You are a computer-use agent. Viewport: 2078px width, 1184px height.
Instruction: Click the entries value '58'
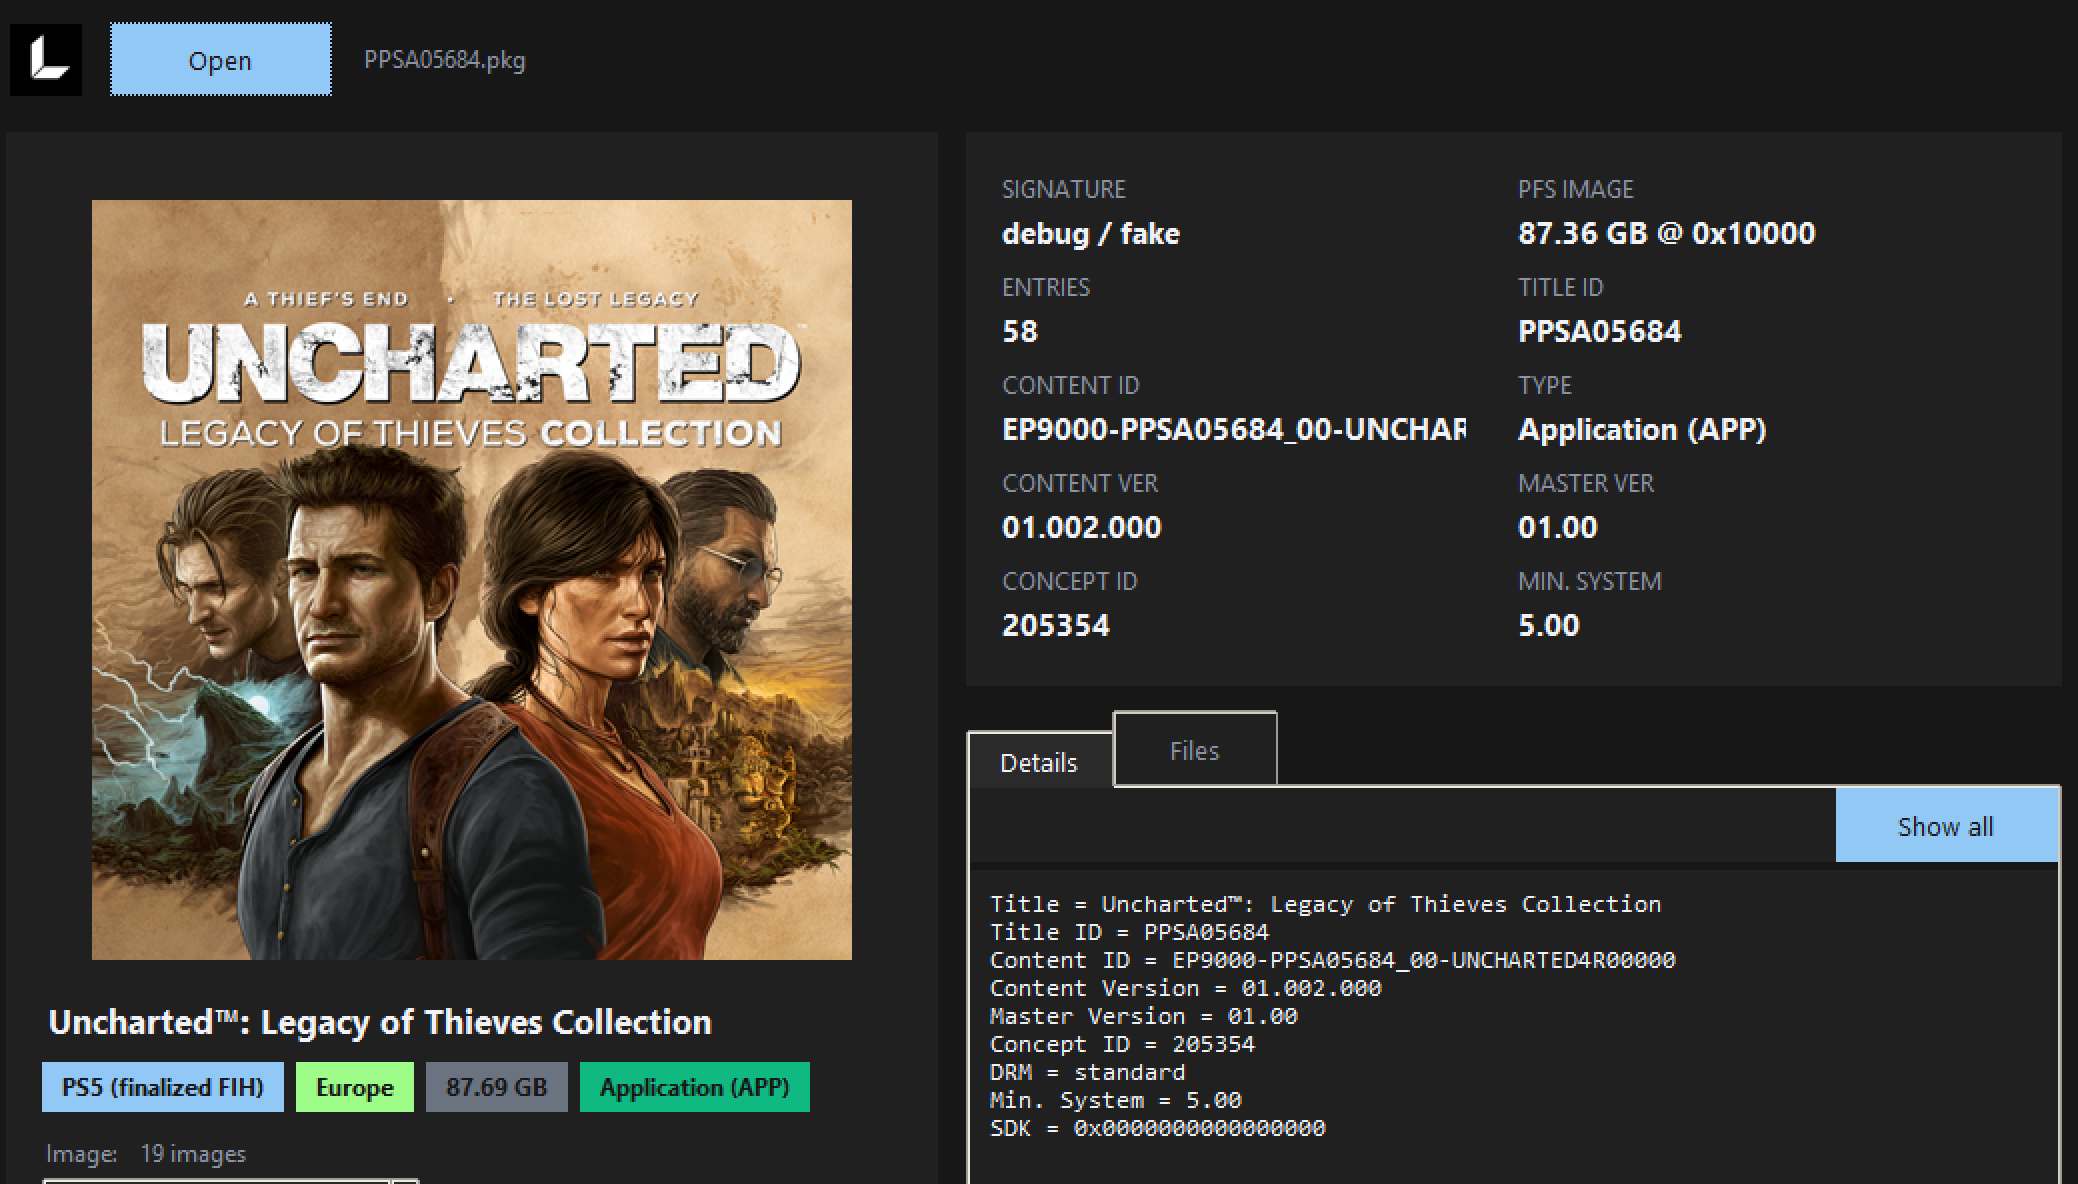[x=1020, y=331]
